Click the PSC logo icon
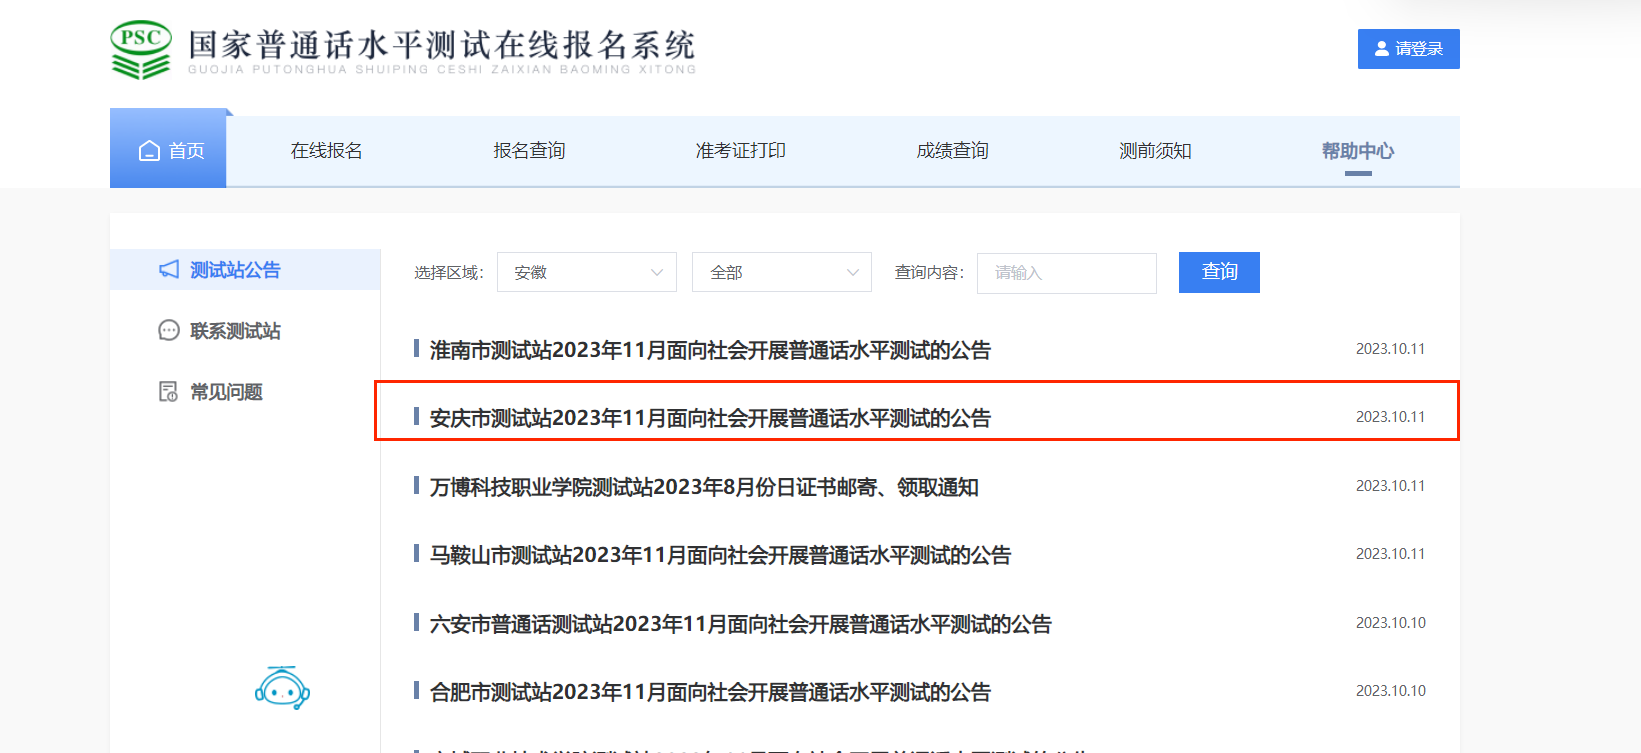Image resolution: width=1641 pixels, height=753 pixels. click(x=141, y=50)
